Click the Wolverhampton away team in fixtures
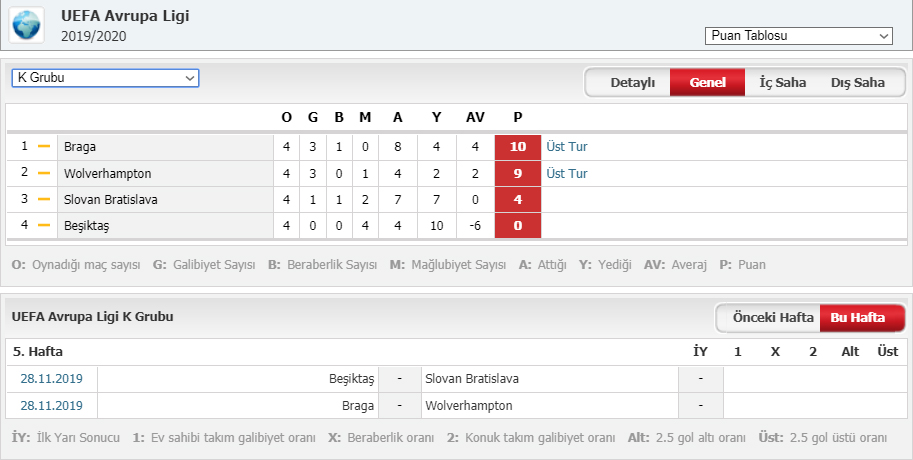Image resolution: width=913 pixels, height=460 pixels. [x=469, y=405]
